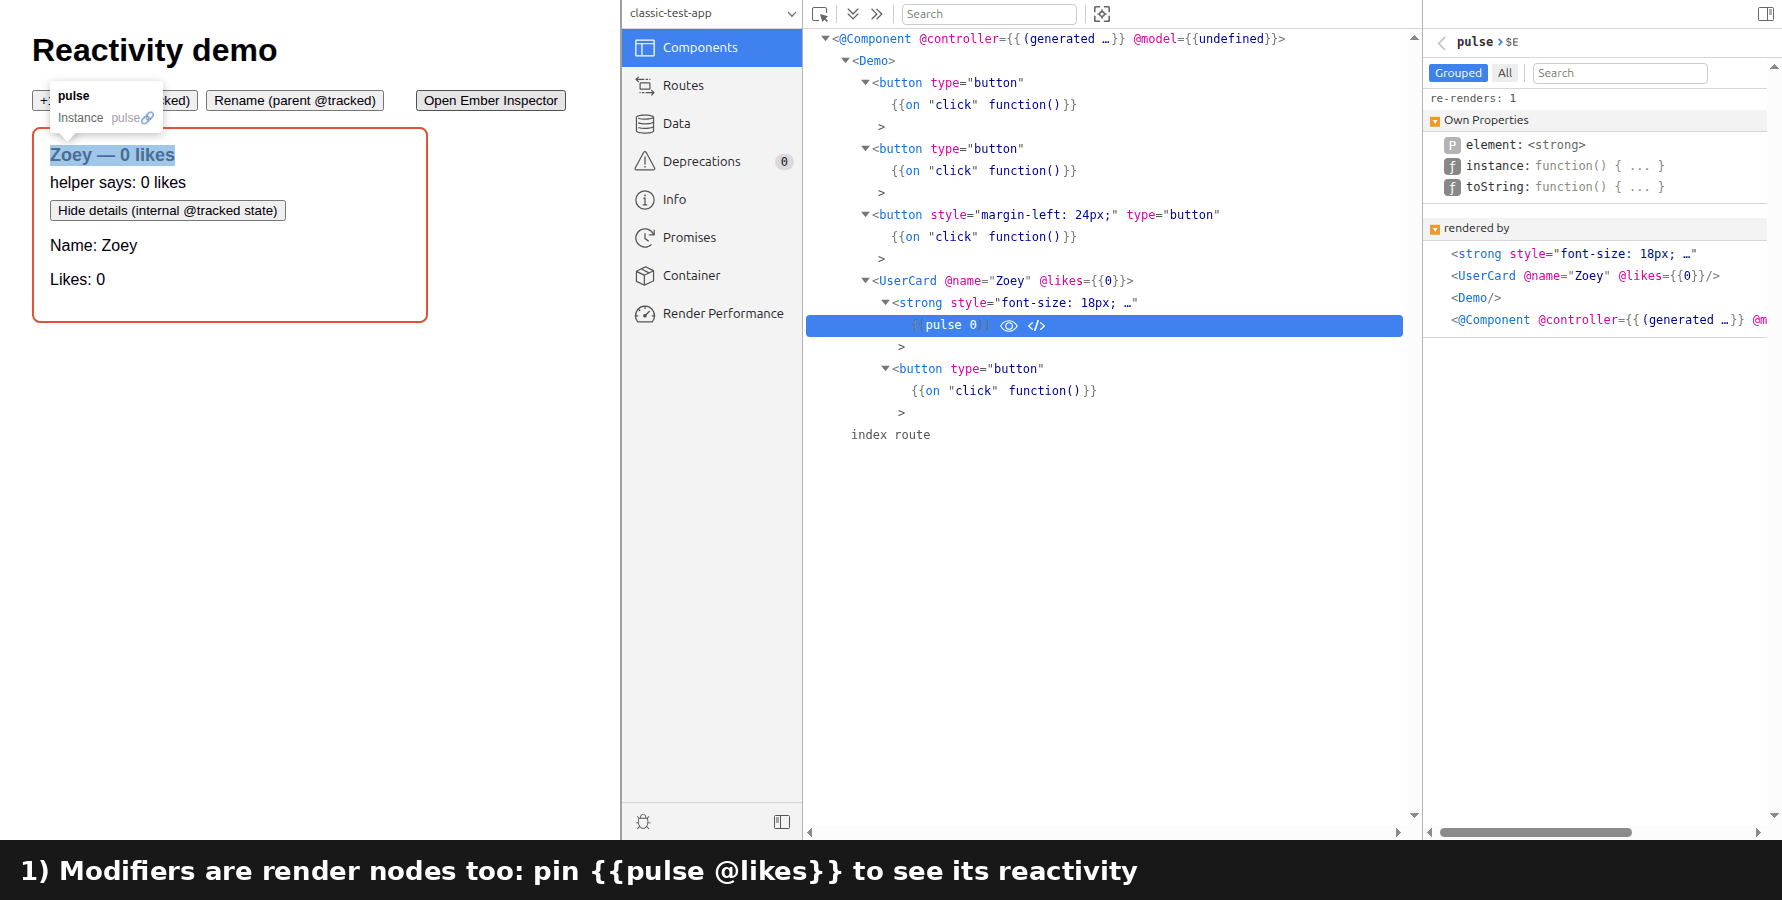The height and width of the screenshot is (900, 1782).
Task: Click the eye icon on the pulse row
Action: click(1009, 326)
